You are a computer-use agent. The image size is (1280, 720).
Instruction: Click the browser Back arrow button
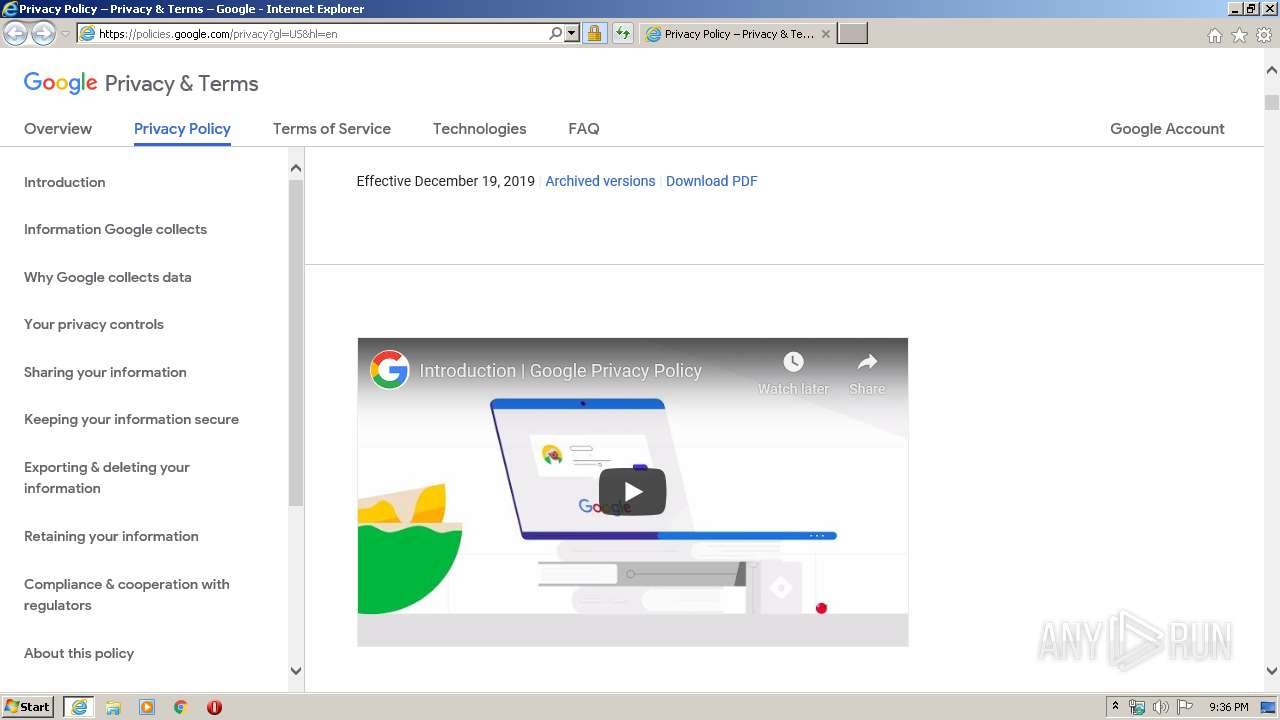[16, 34]
